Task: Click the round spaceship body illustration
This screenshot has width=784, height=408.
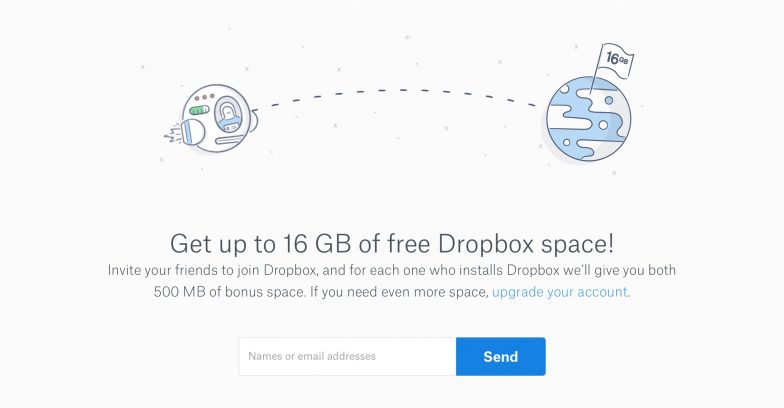Action: click(x=216, y=118)
